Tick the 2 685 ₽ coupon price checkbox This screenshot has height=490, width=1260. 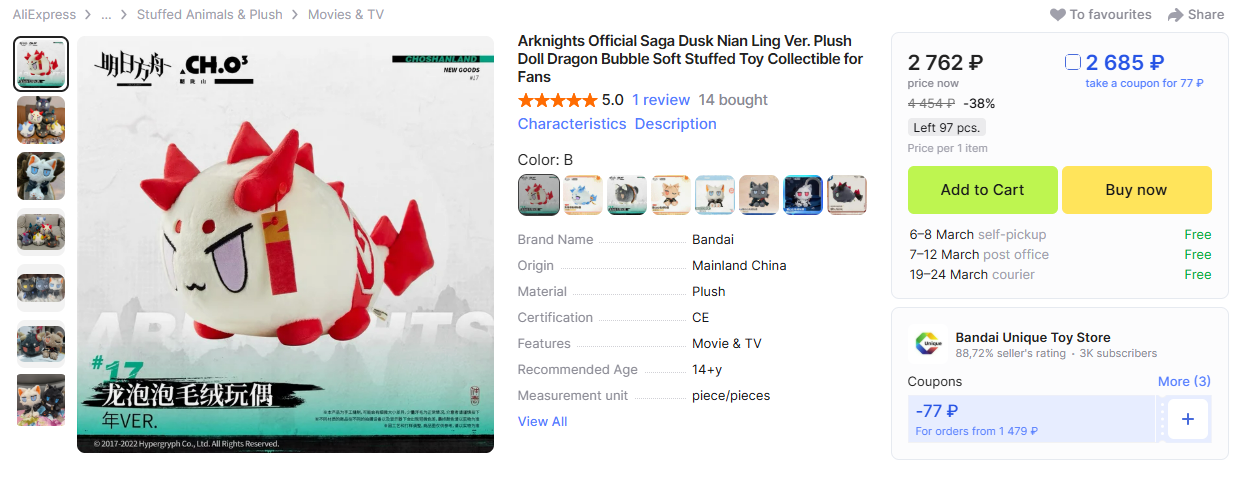[1073, 62]
